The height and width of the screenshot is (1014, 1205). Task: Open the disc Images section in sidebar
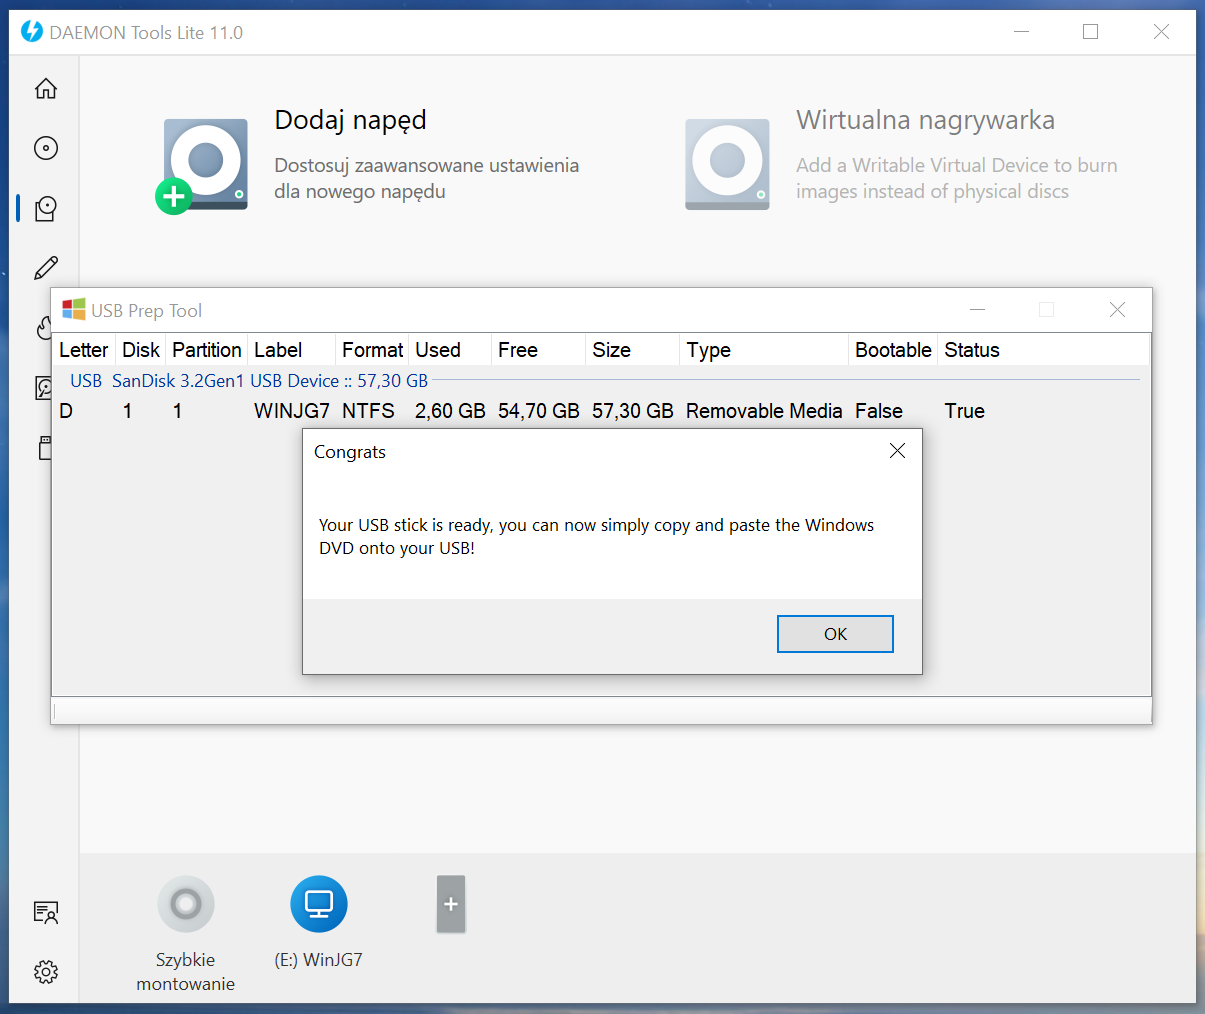46,148
